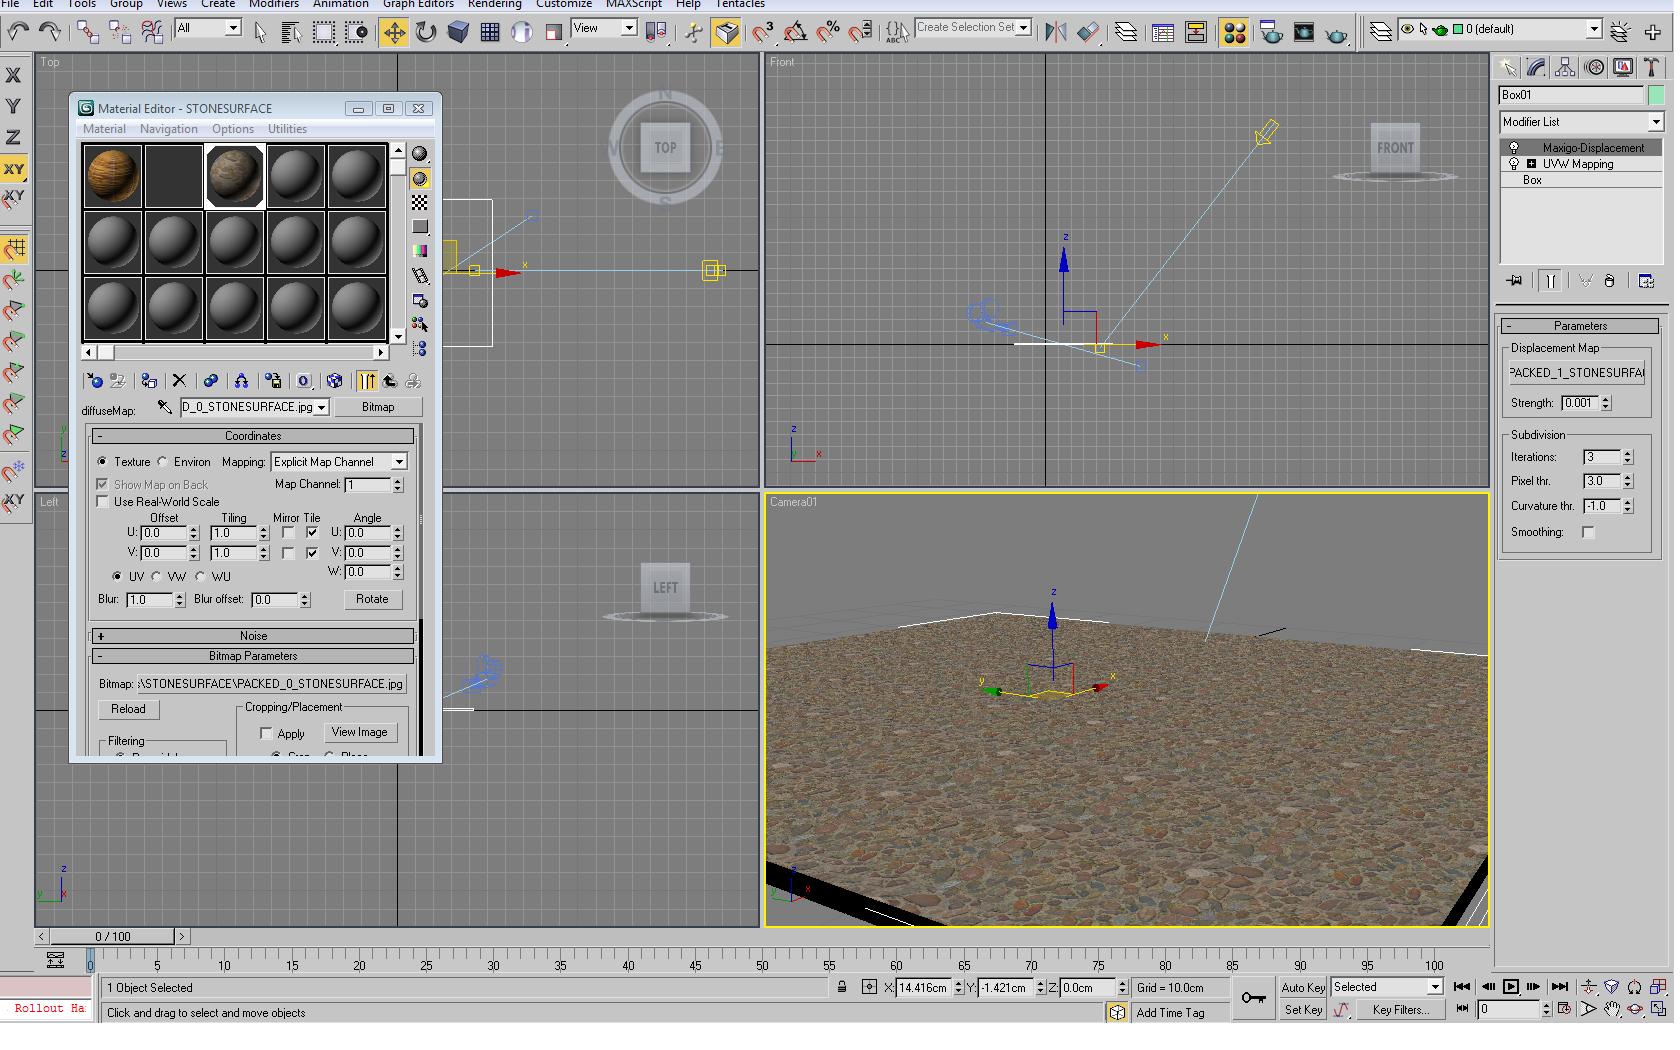Open the Modify command panel tab
Screen dimensions: 1680x1050
[x=1536, y=68]
